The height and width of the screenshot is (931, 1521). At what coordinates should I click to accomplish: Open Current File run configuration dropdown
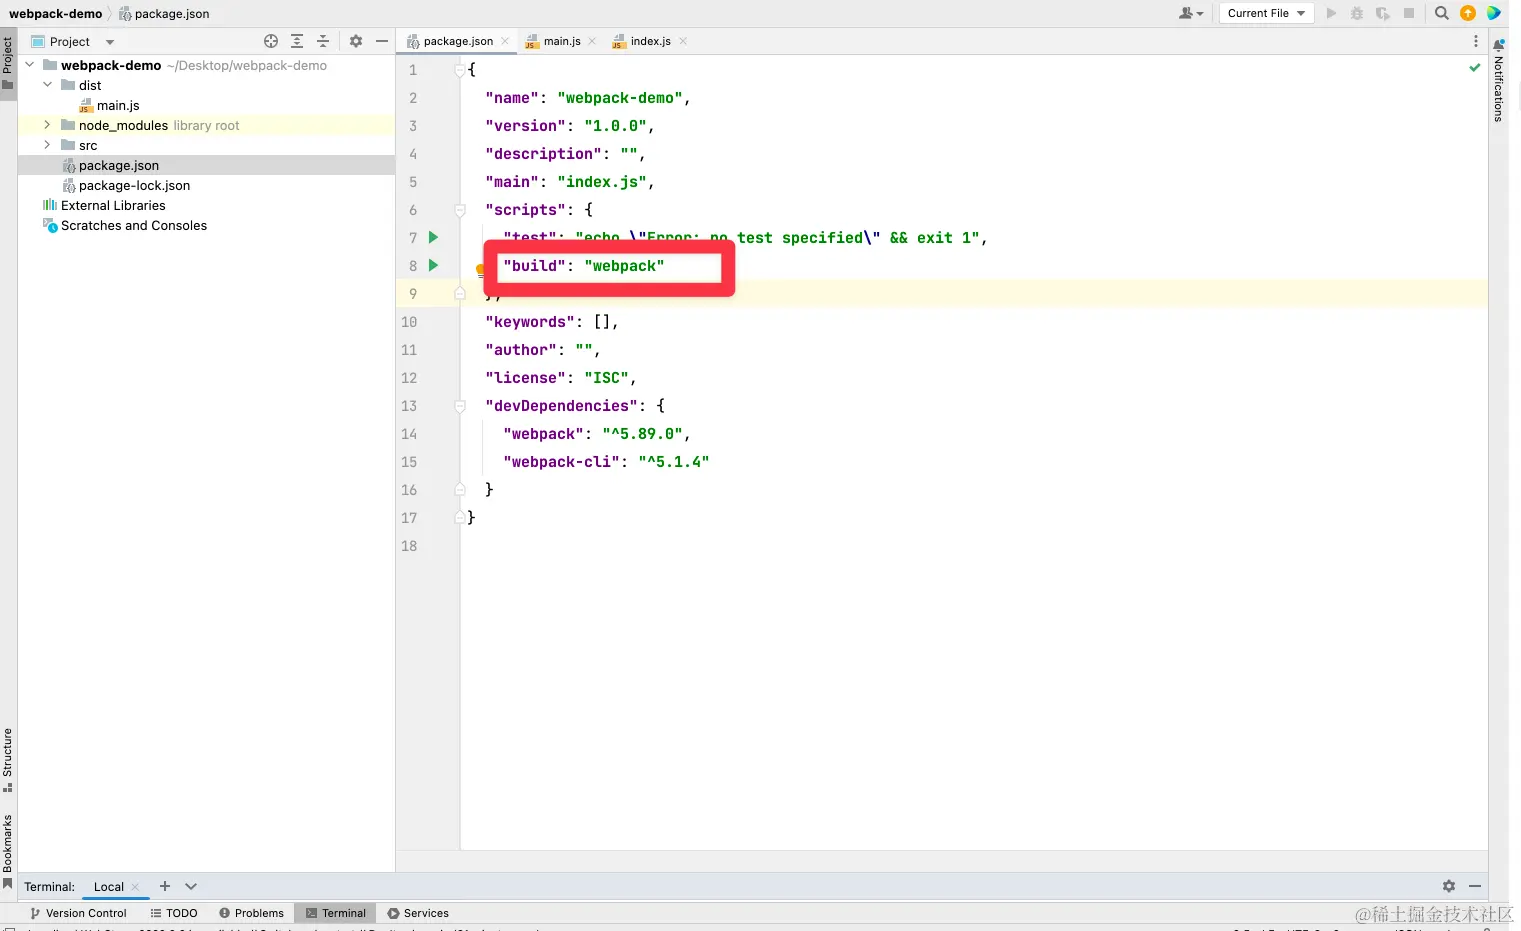[1265, 13]
